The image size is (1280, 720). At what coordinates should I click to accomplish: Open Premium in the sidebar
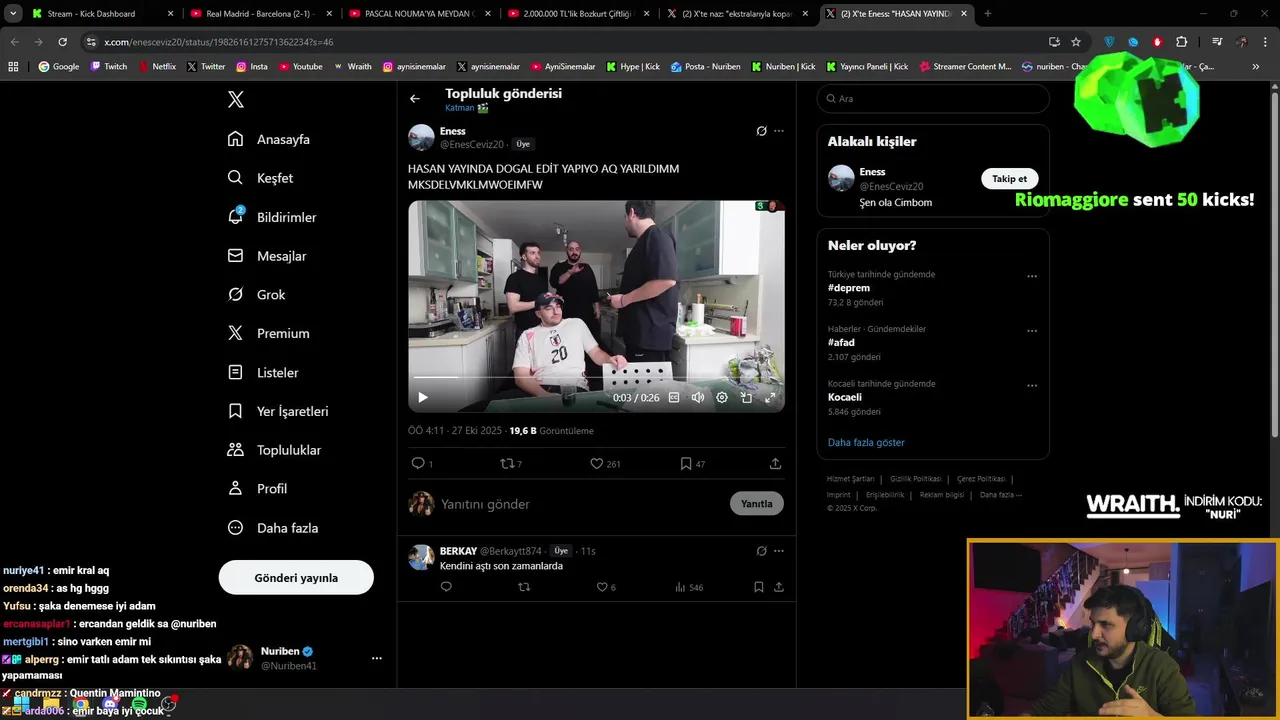[x=268, y=333]
